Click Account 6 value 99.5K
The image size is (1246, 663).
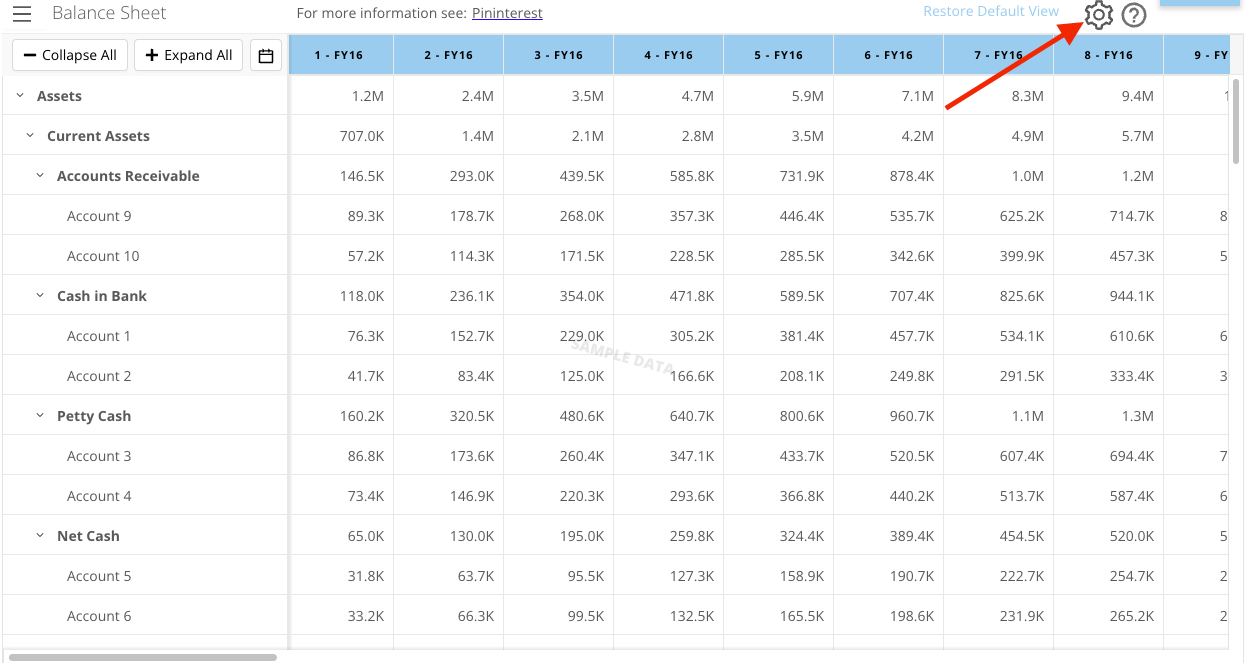click(585, 616)
